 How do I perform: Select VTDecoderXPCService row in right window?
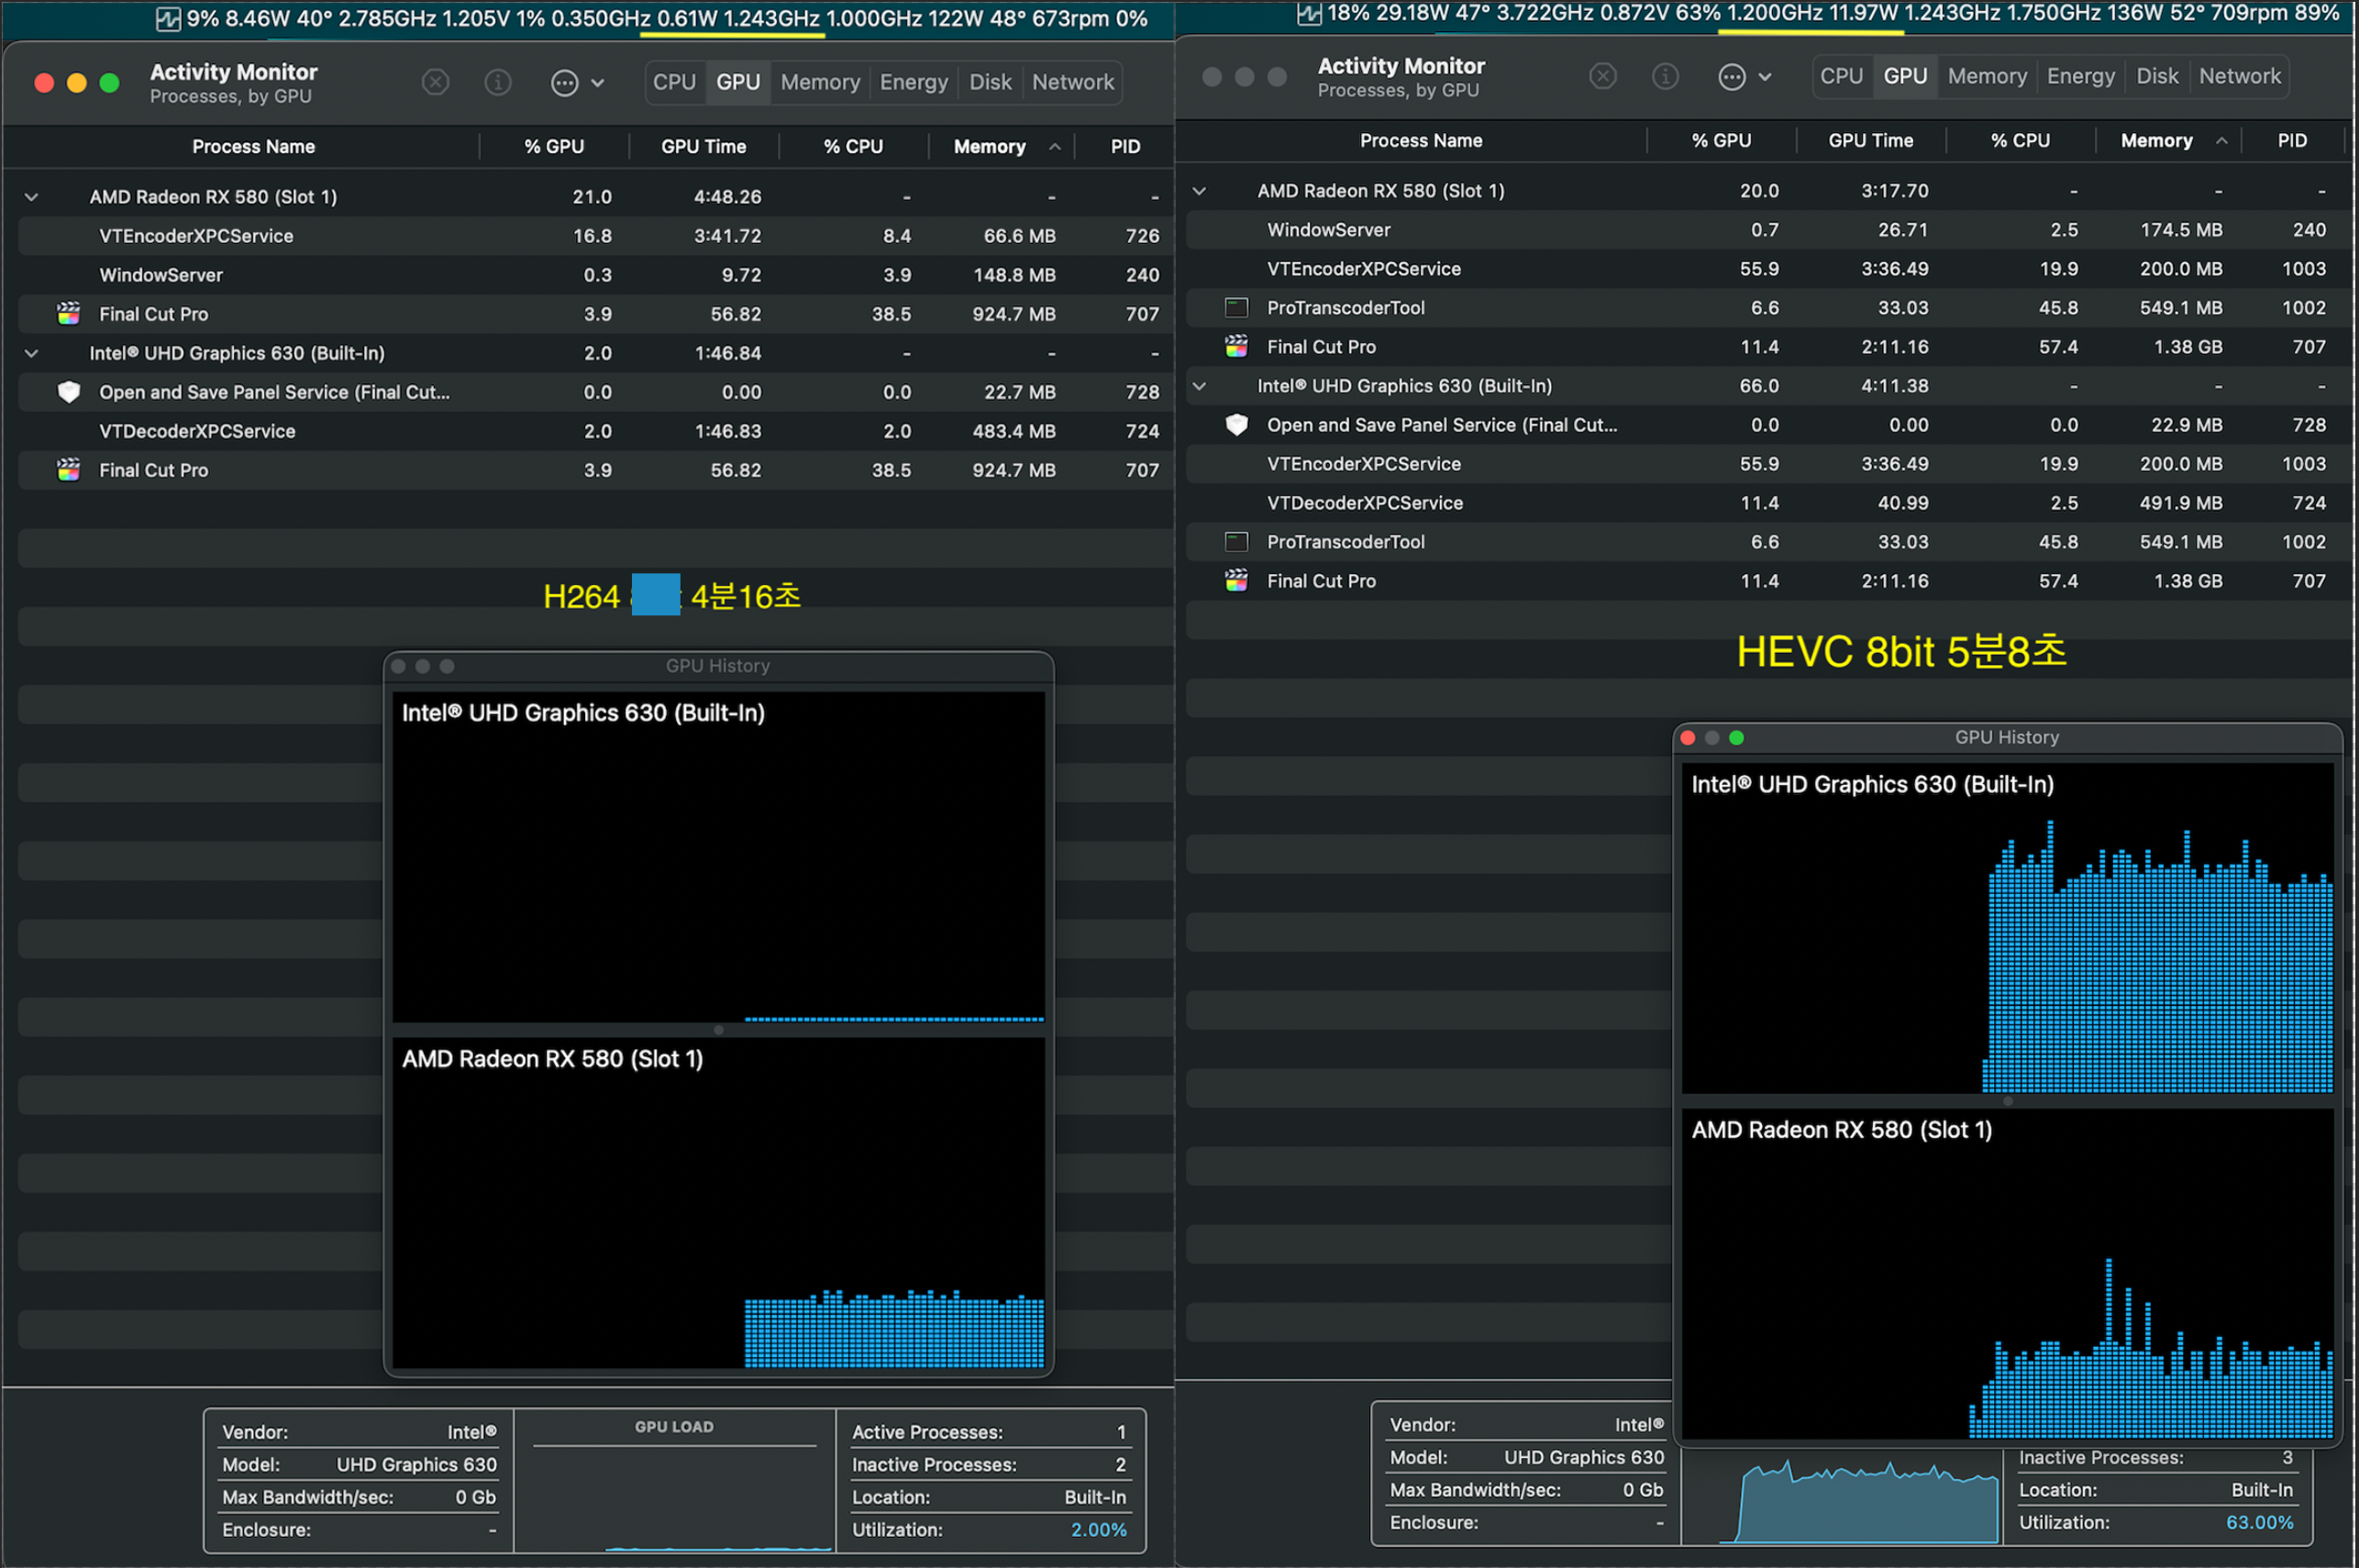coord(1768,503)
